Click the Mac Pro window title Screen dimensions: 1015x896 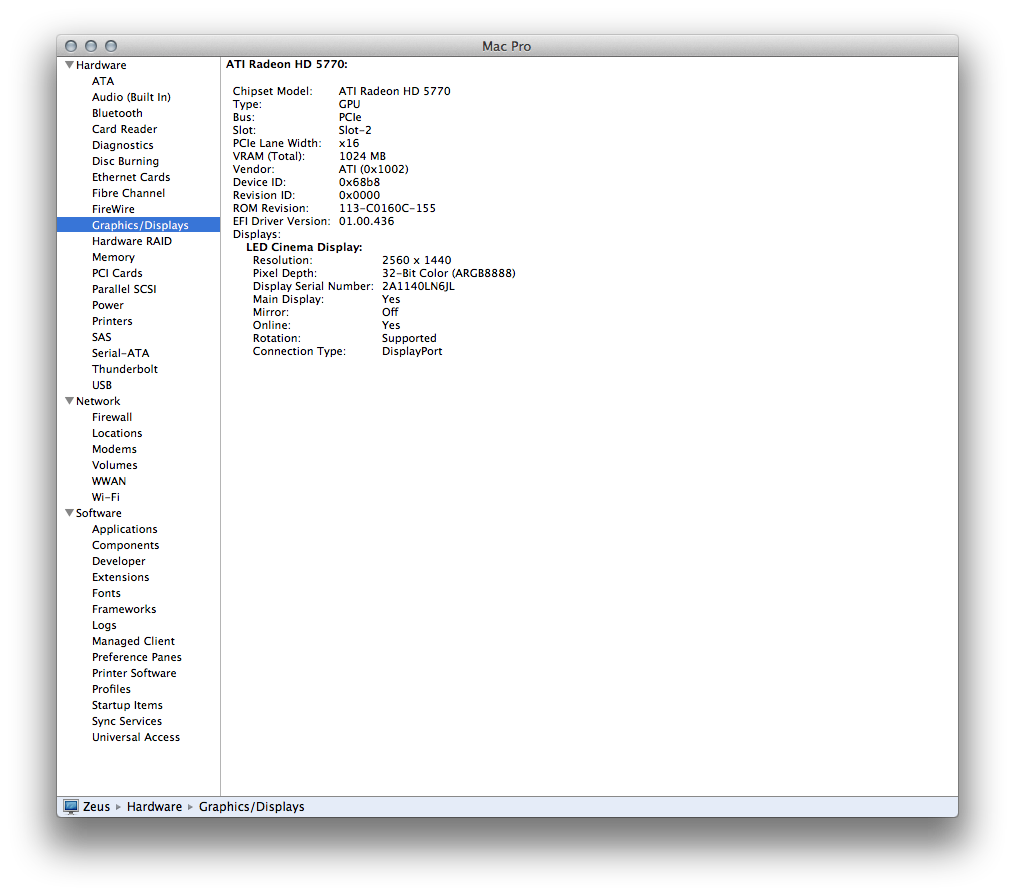point(506,46)
